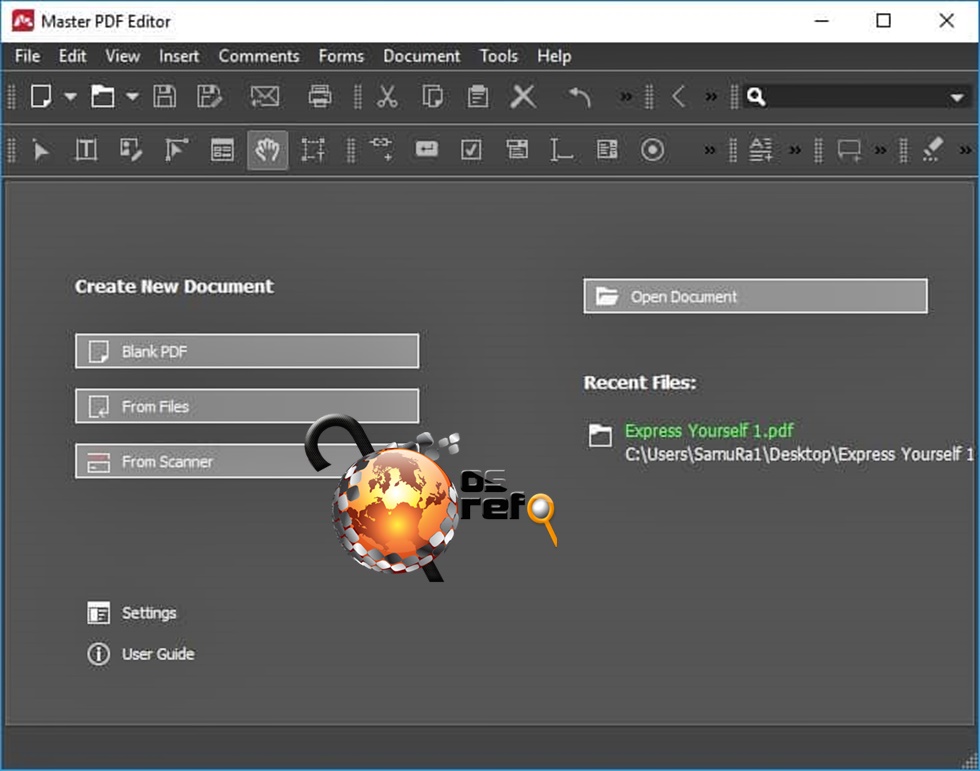Open the Tools menu

pyautogui.click(x=499, y=56)
